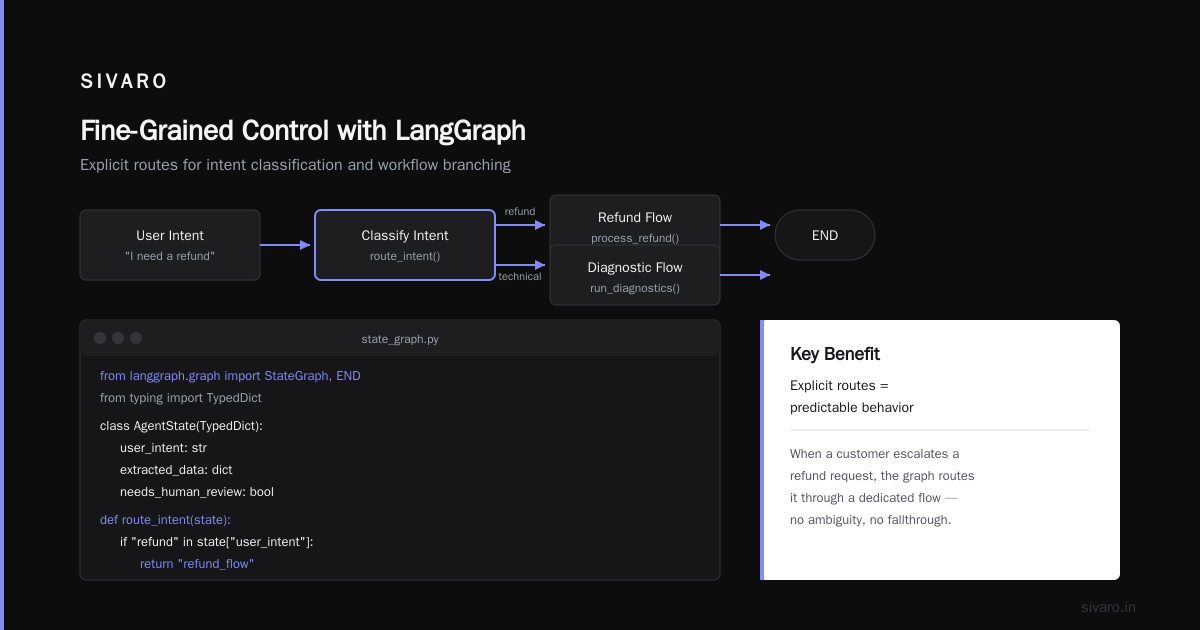Click "no ambiguity, no fallthrough." text
Screen dimensions: 1200x630
coord(870,520)
